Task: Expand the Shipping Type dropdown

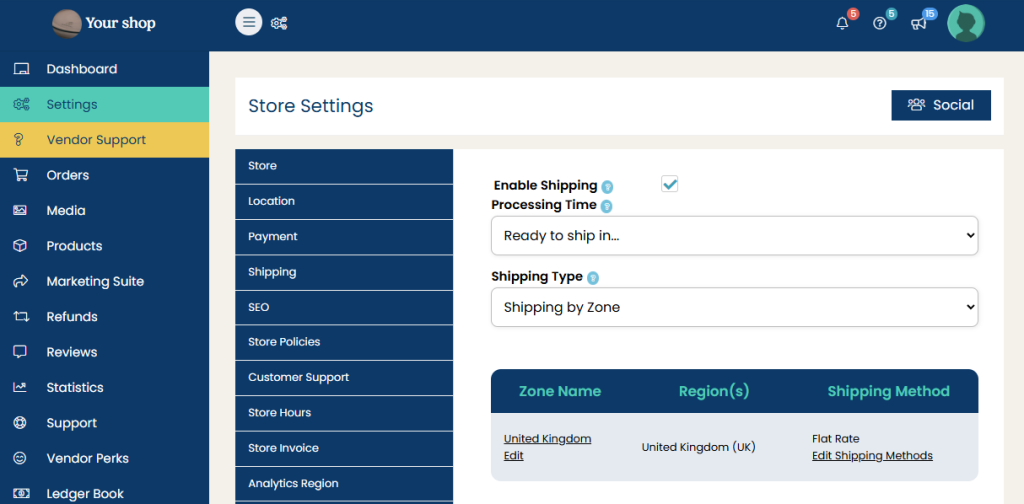Action: tap(734, 308)
